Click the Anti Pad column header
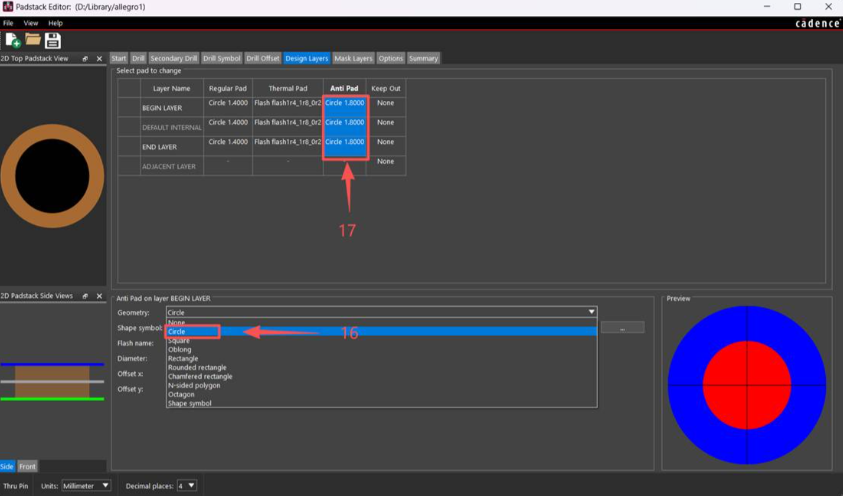 click(x=344, y=88)
